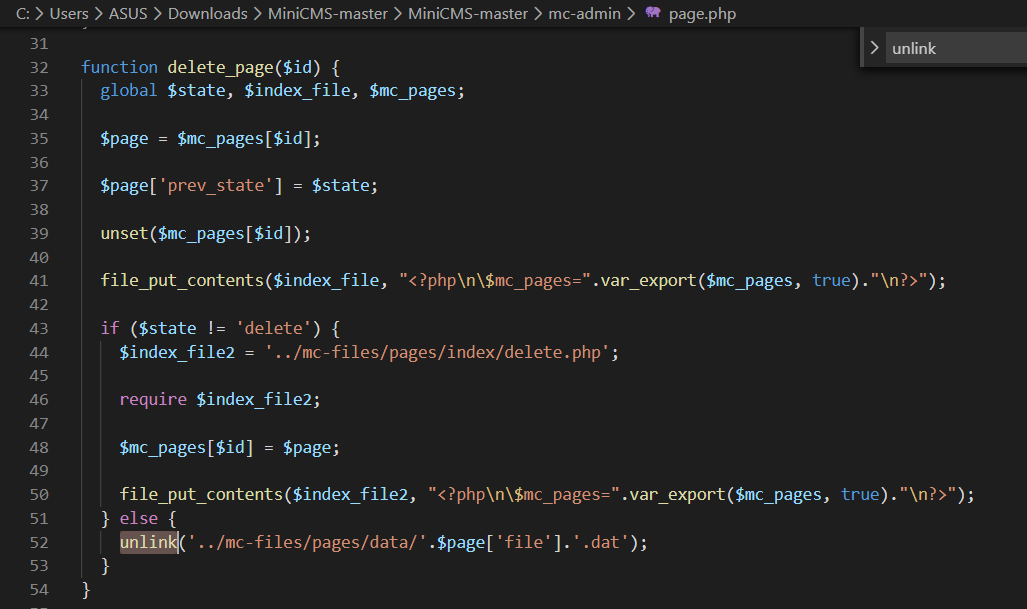The image size is (1027, 609).
Task: Open the page.php breadcrumb segment
Action: click(702, 14)
